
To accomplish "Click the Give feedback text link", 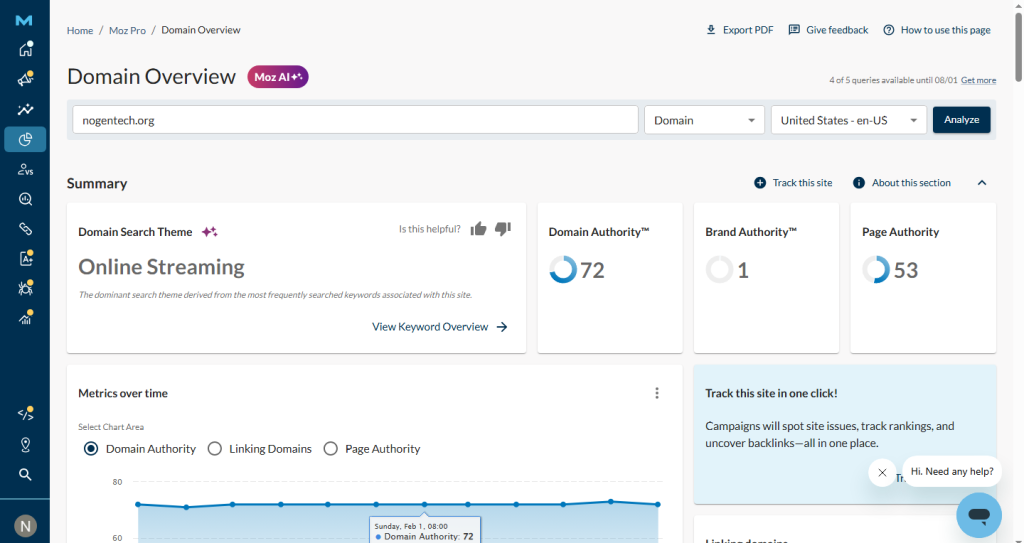I will tap(837, 30).
